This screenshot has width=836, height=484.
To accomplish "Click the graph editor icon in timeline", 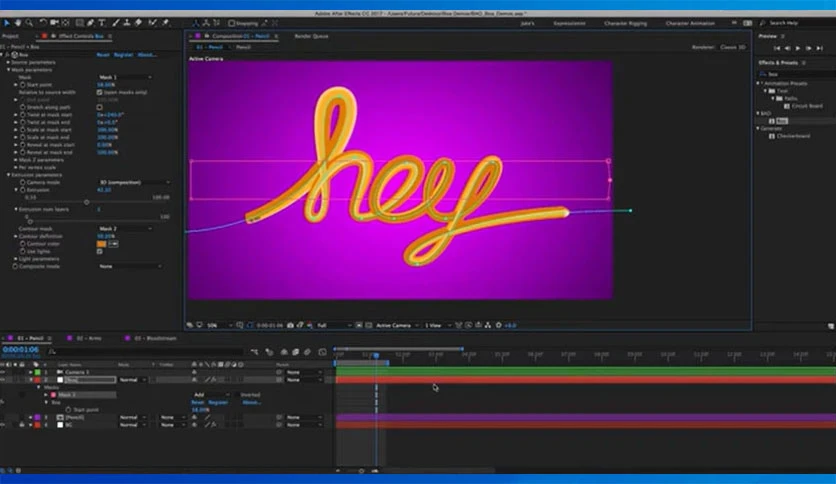I will [323, 352].
